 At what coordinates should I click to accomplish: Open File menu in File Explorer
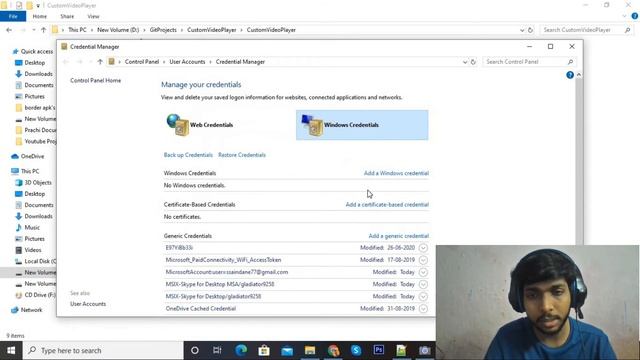coord(13,16)
